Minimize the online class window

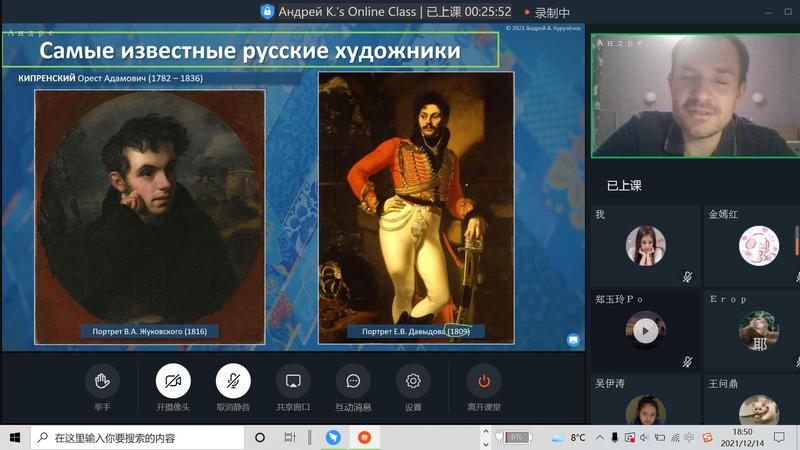(x=768, y=12)
